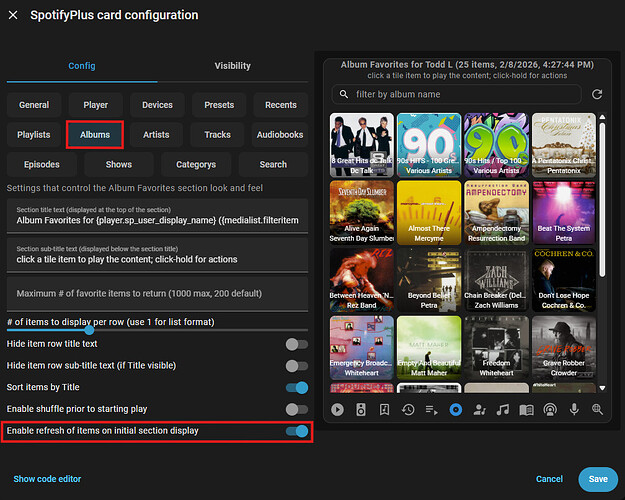Play Ampendectomy by Resurrection Band
Image resolution: width=625 pixels, height=500 pixels.
click(x=496, y=213)
